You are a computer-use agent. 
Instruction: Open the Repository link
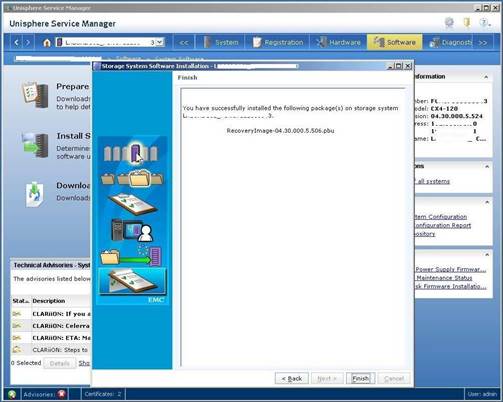click(x=425, y=234)
